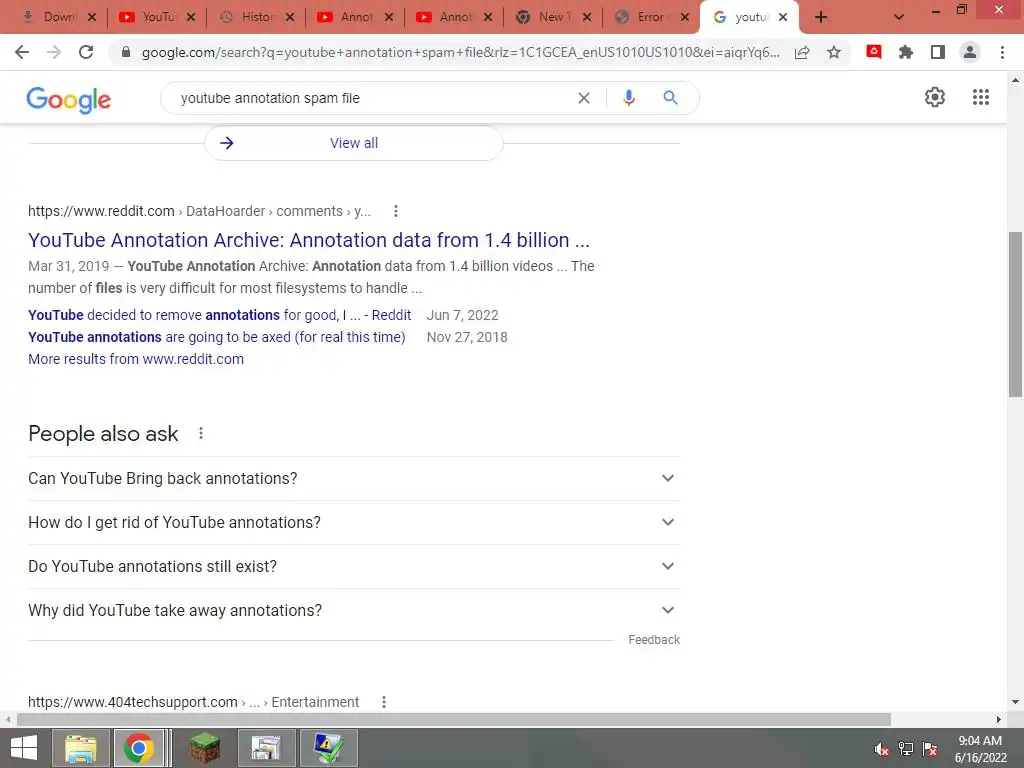The width and height of the screenshot is (1024, 768).
Task: Open the options dots beside 404techsupport result
Action: (x=384, y=702)
